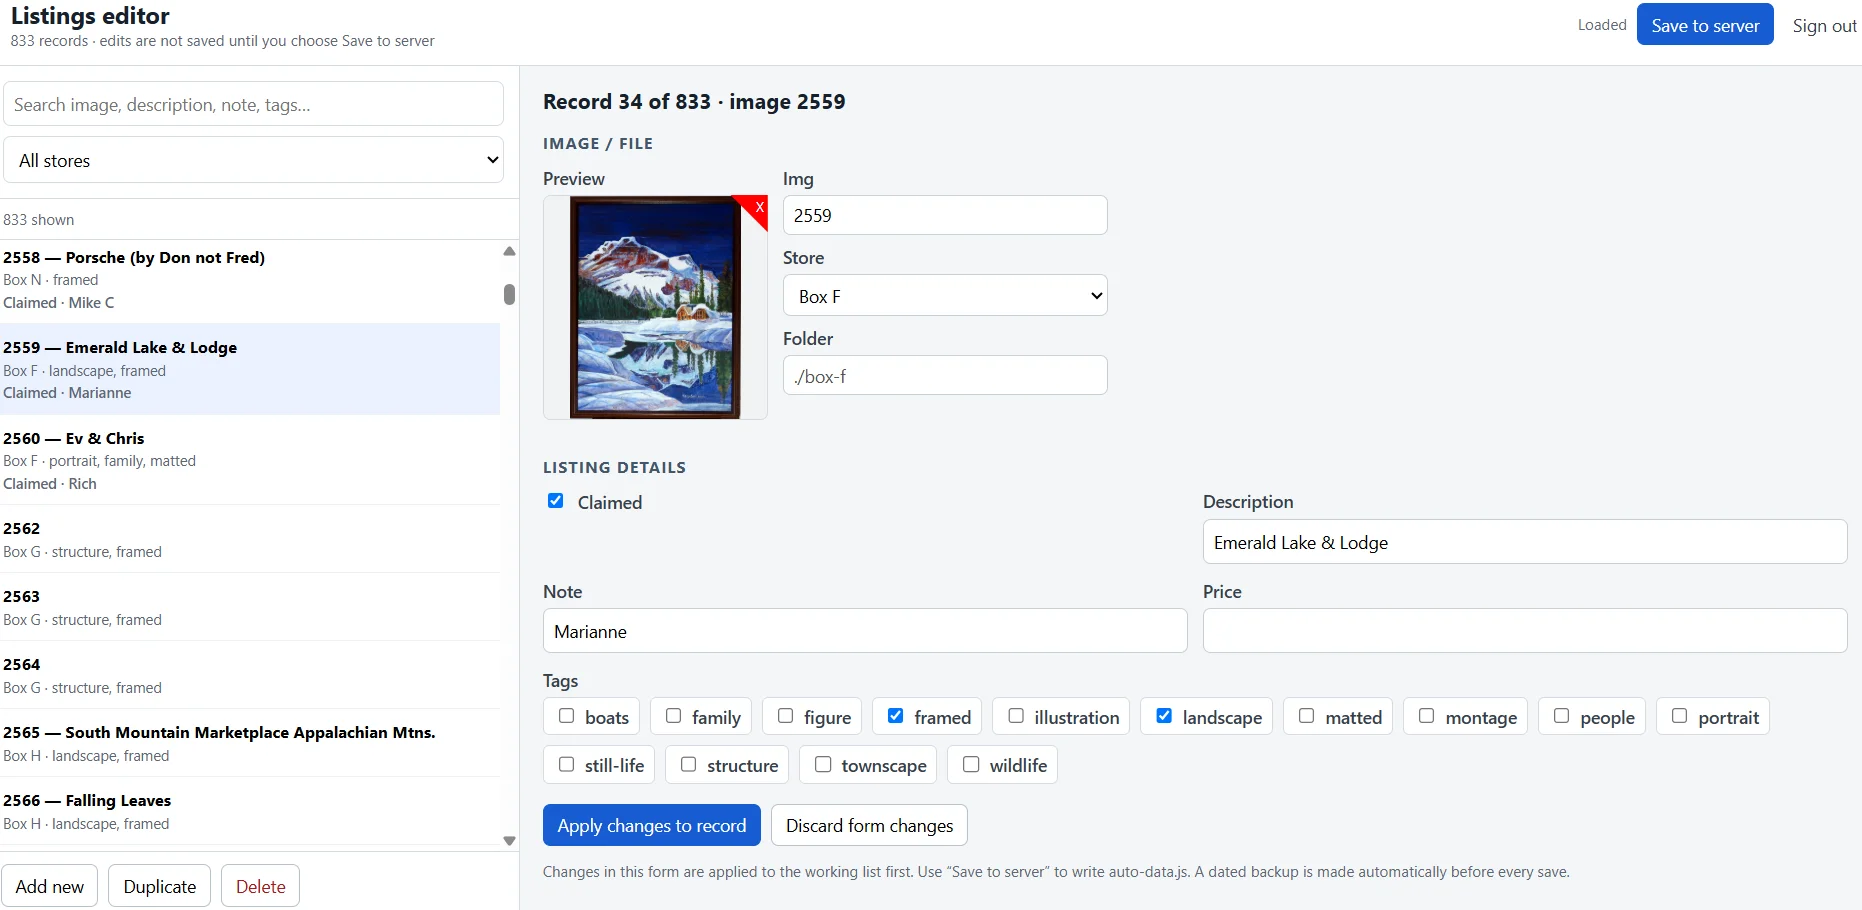Tick the montage tag

[x=1427, y=716]
